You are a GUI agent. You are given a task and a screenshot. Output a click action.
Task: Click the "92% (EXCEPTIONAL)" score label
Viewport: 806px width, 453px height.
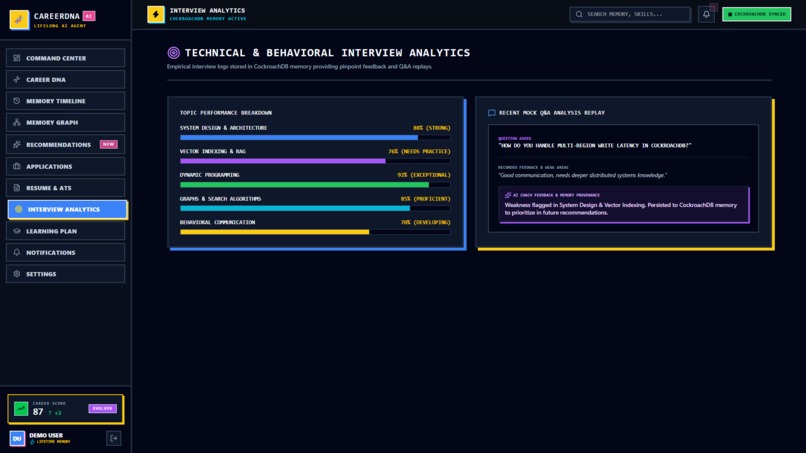424,175
